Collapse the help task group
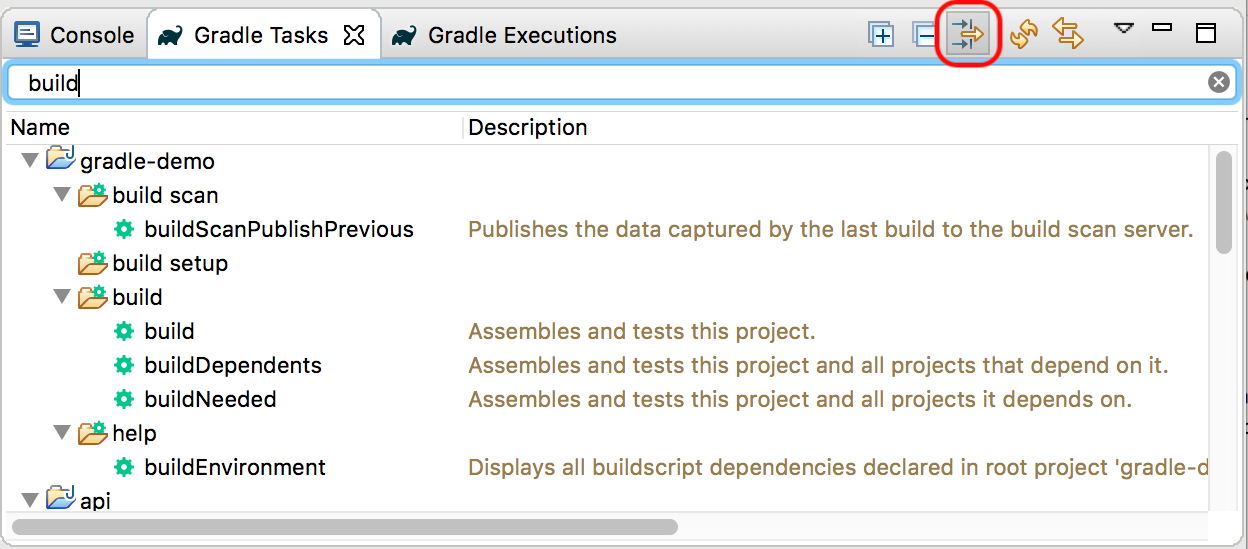Image resolution: width=1248 pixels, height=549 pixels. coord(62,433)
